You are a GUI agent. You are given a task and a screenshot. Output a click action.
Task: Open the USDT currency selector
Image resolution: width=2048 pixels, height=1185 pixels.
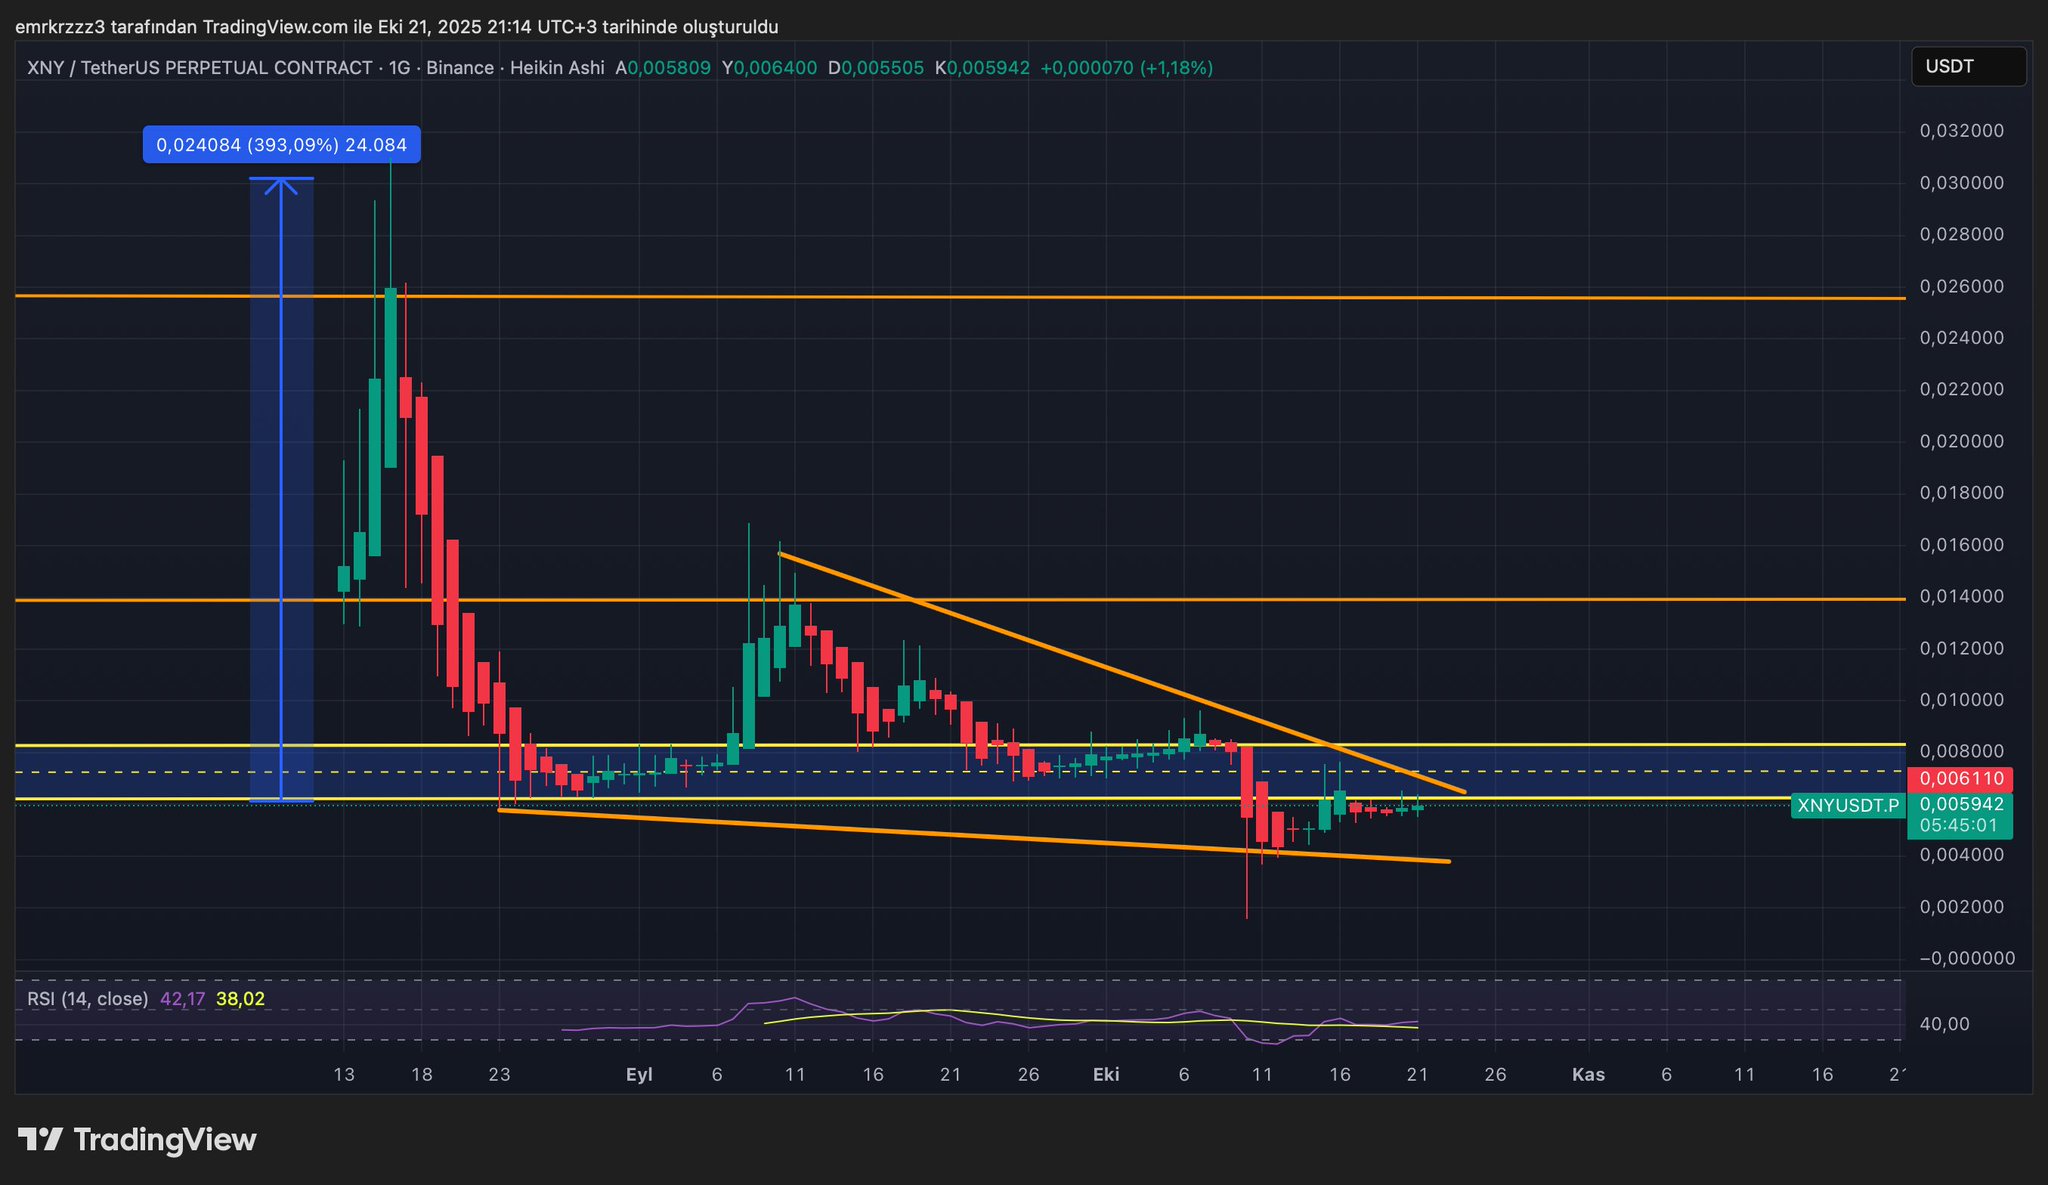click(x=1967, y=66)
